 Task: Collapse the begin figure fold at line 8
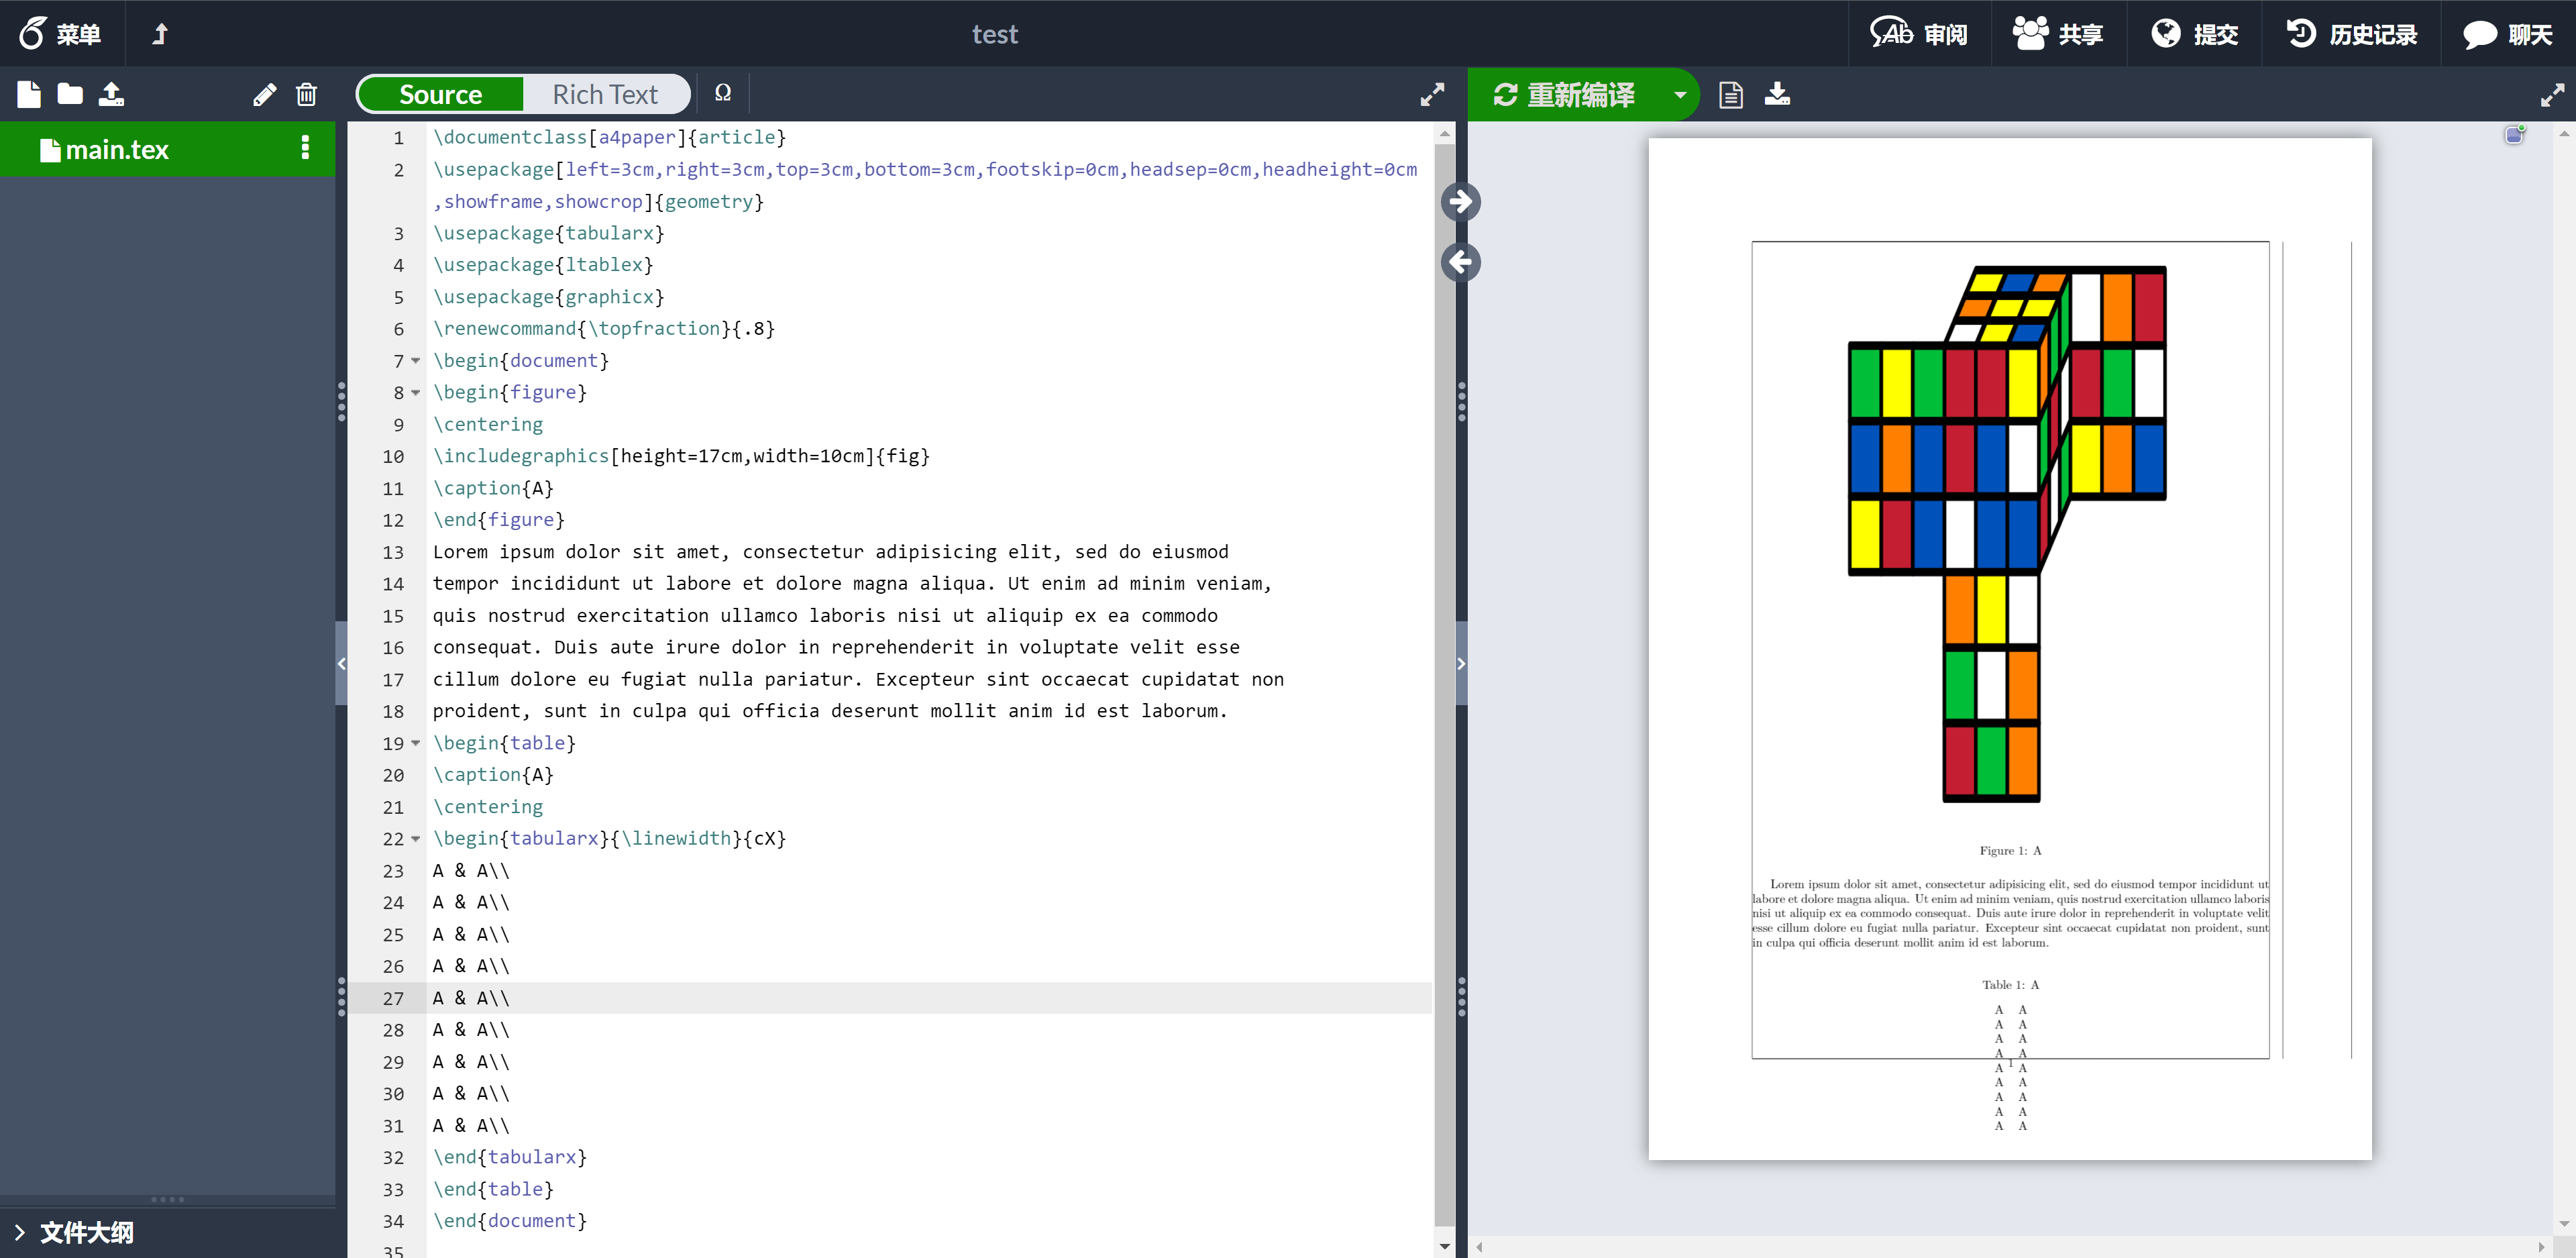pyautogui.click(x=416, y=393)
